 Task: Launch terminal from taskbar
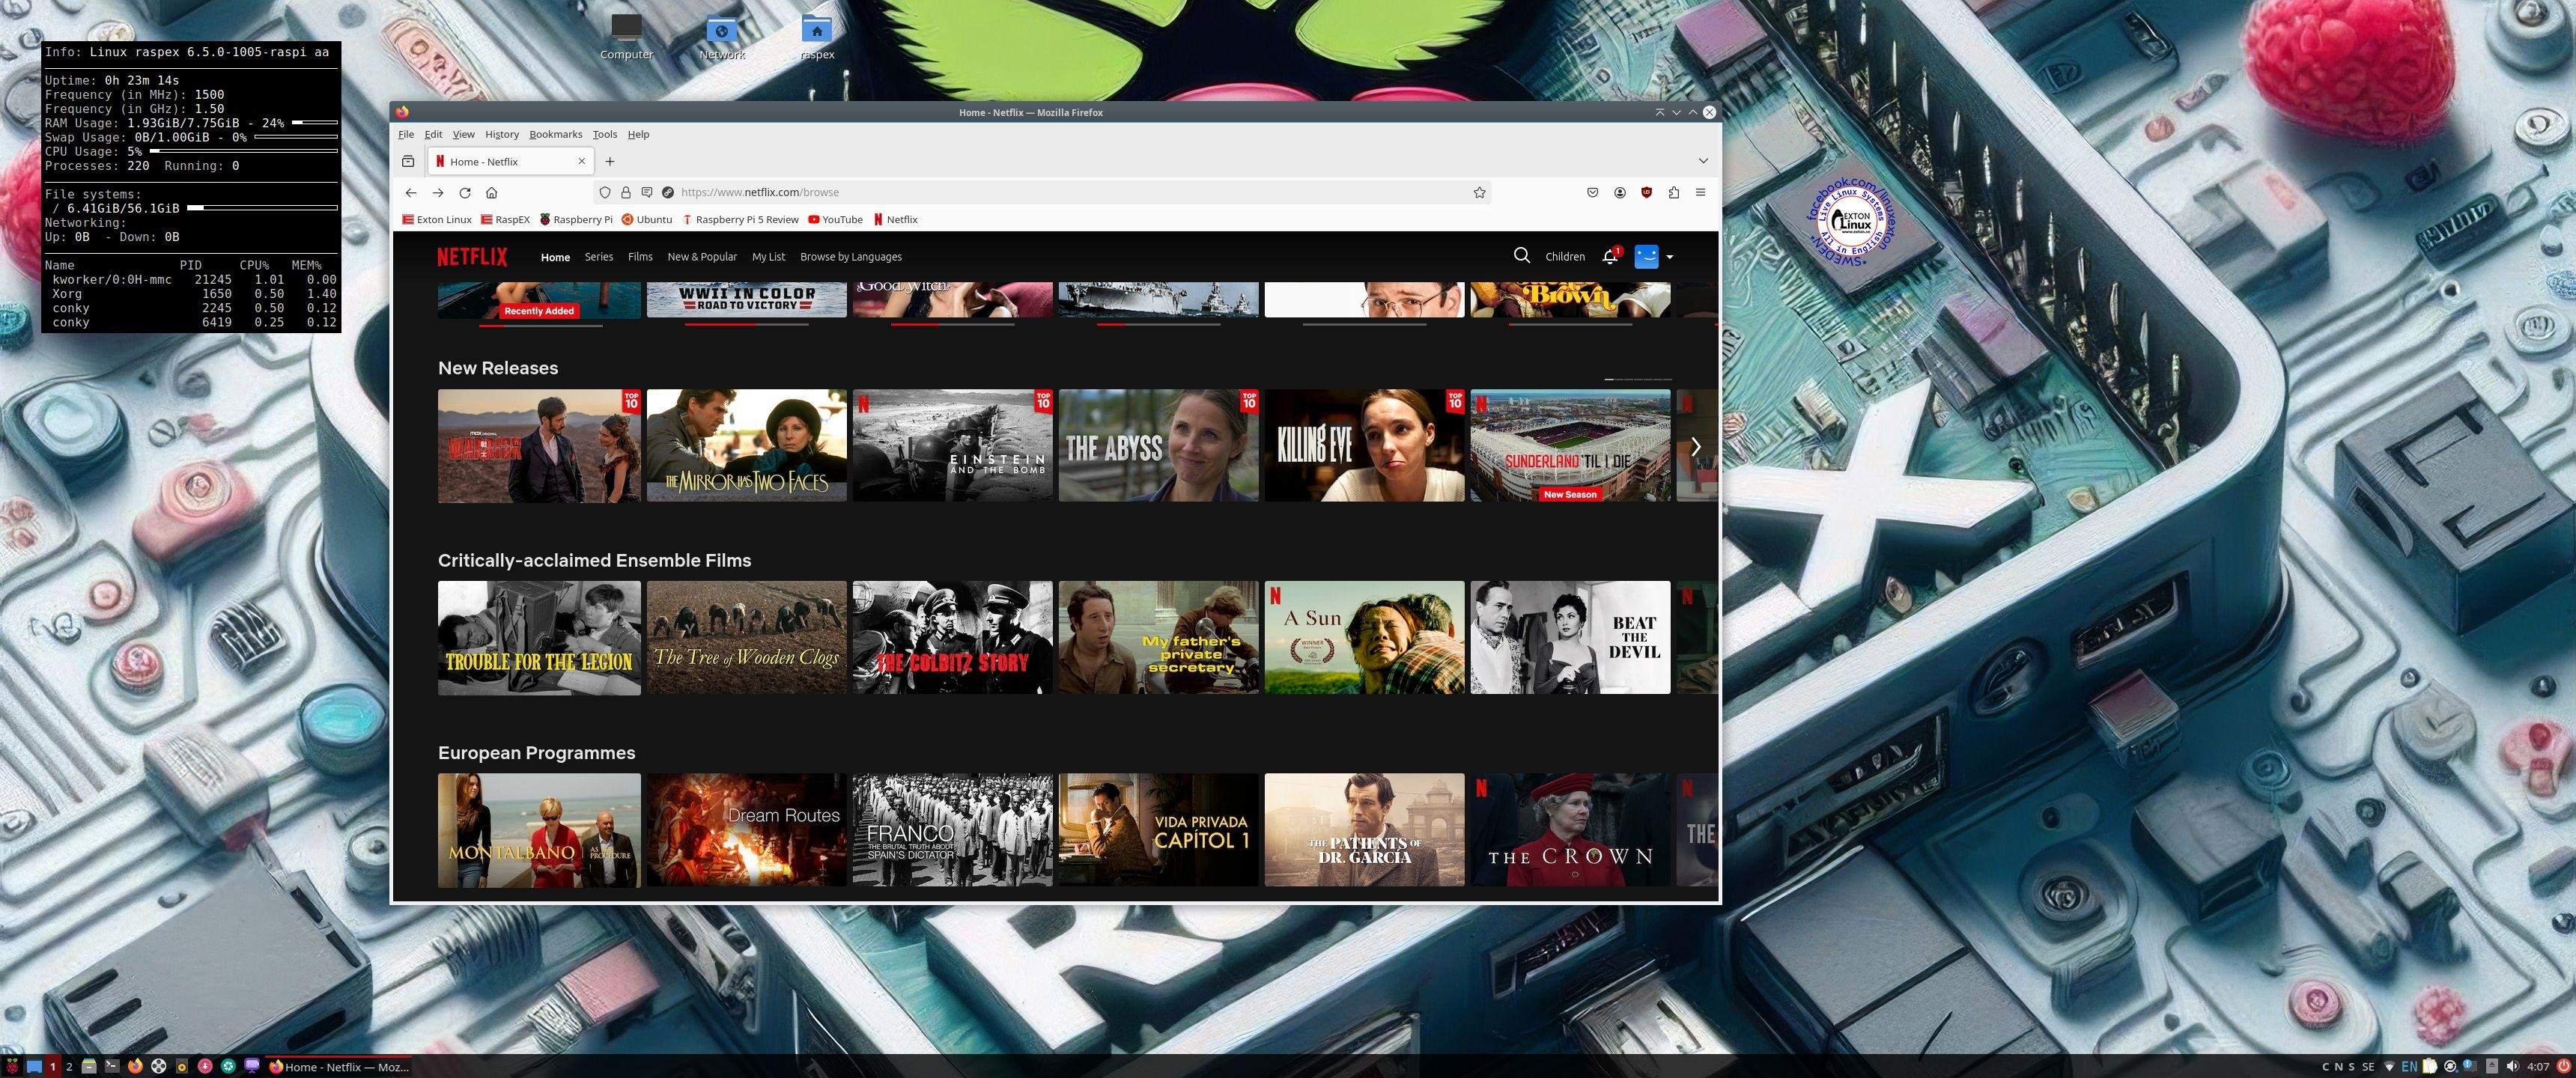coord(112,1067)
